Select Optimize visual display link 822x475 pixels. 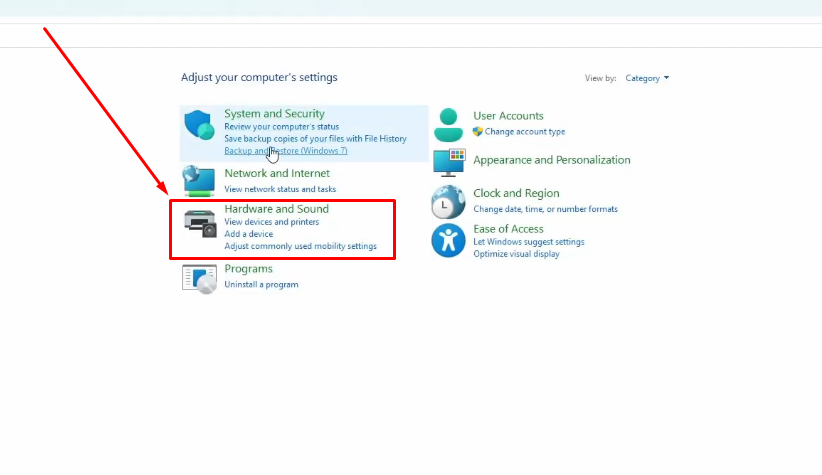pyautogui.click(x=516, y=254)
